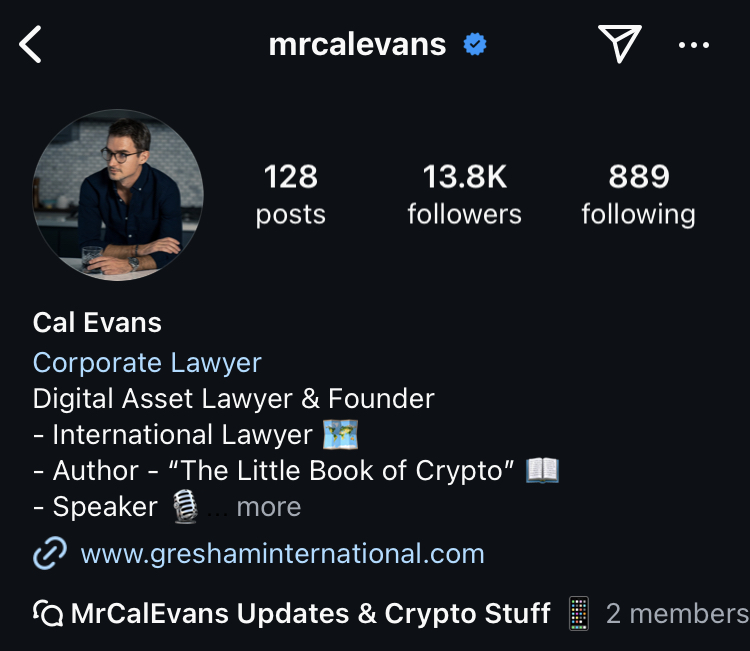View the 128 posts count

tap(290, 194)
